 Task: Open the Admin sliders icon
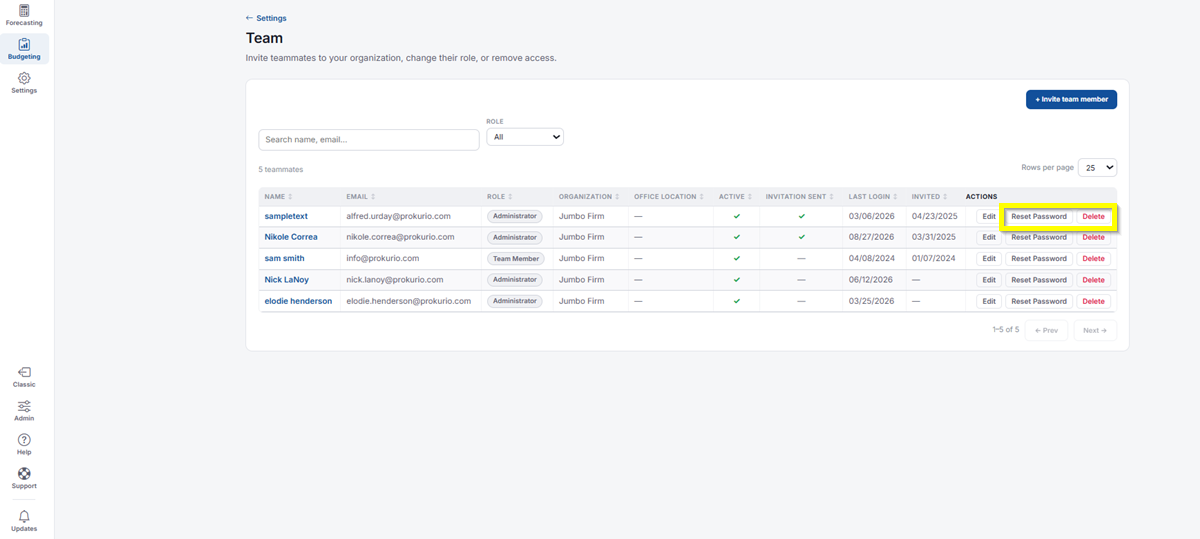point(24,411)
